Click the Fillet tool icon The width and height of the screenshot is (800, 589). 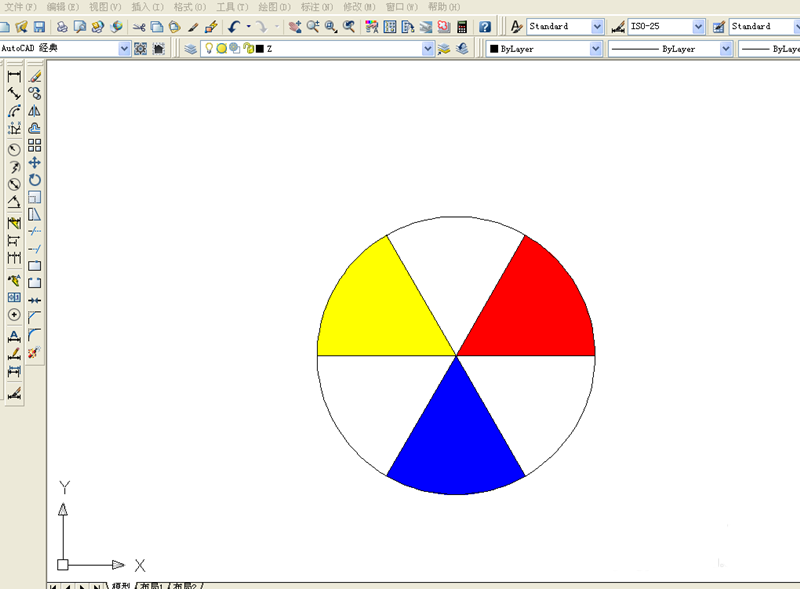pos(34,335)
